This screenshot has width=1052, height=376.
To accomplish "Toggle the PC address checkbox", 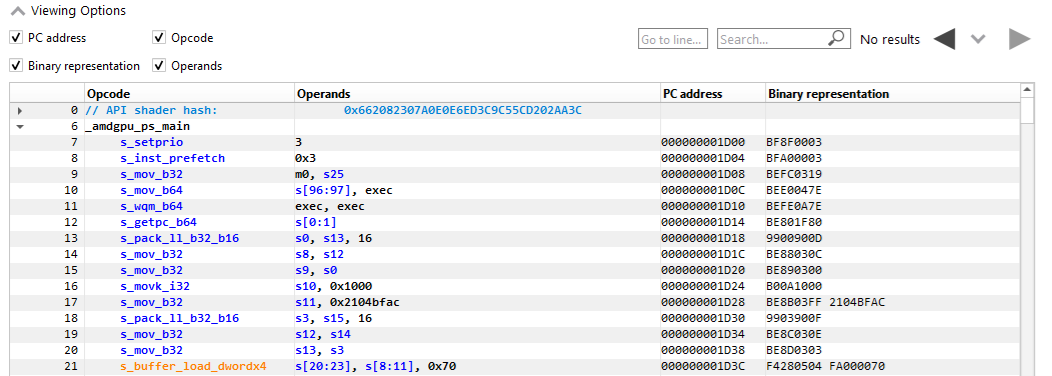I will [16, 38].
